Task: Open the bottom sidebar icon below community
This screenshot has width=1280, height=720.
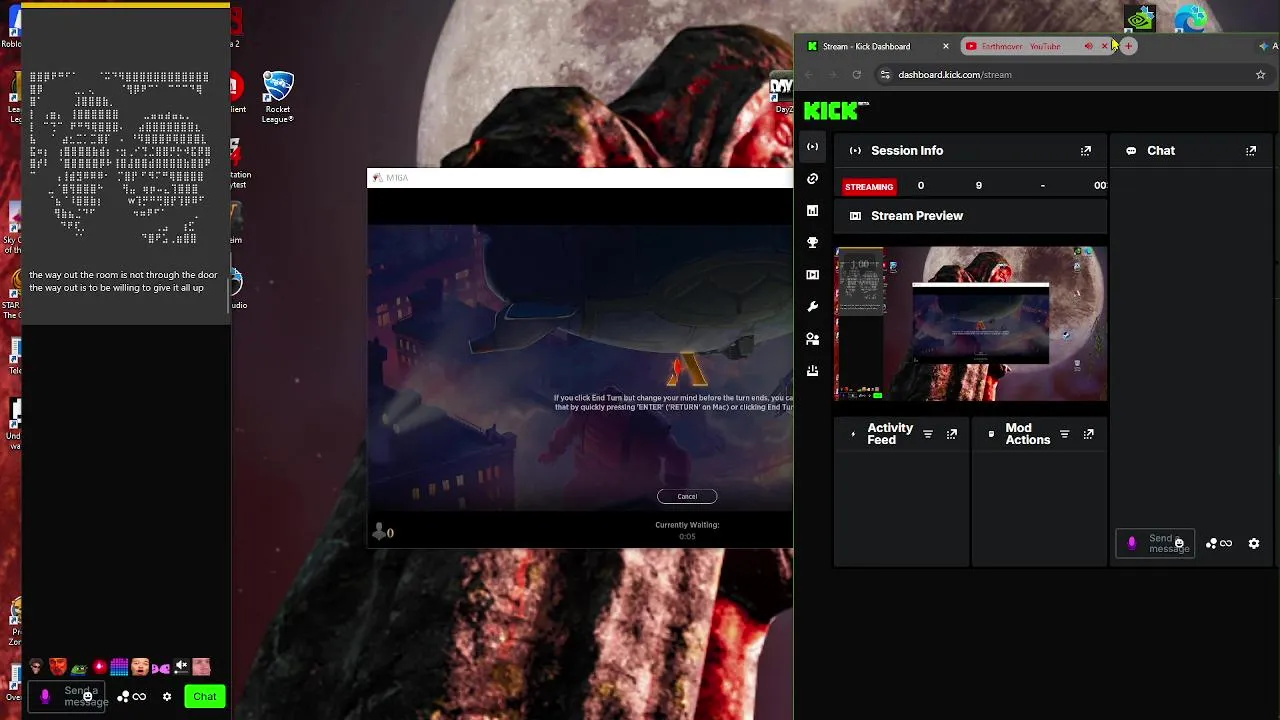Action: [x=812, y=371]
